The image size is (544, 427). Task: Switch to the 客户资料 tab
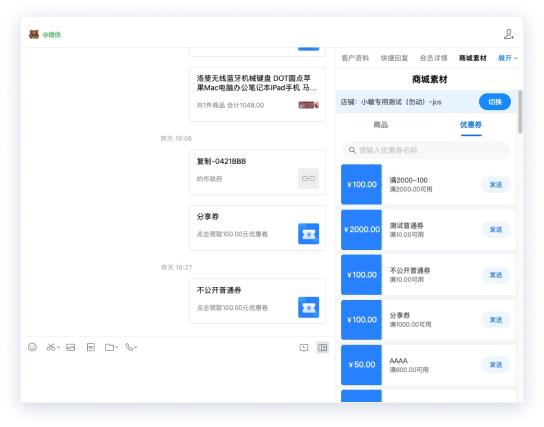(355, 58)
